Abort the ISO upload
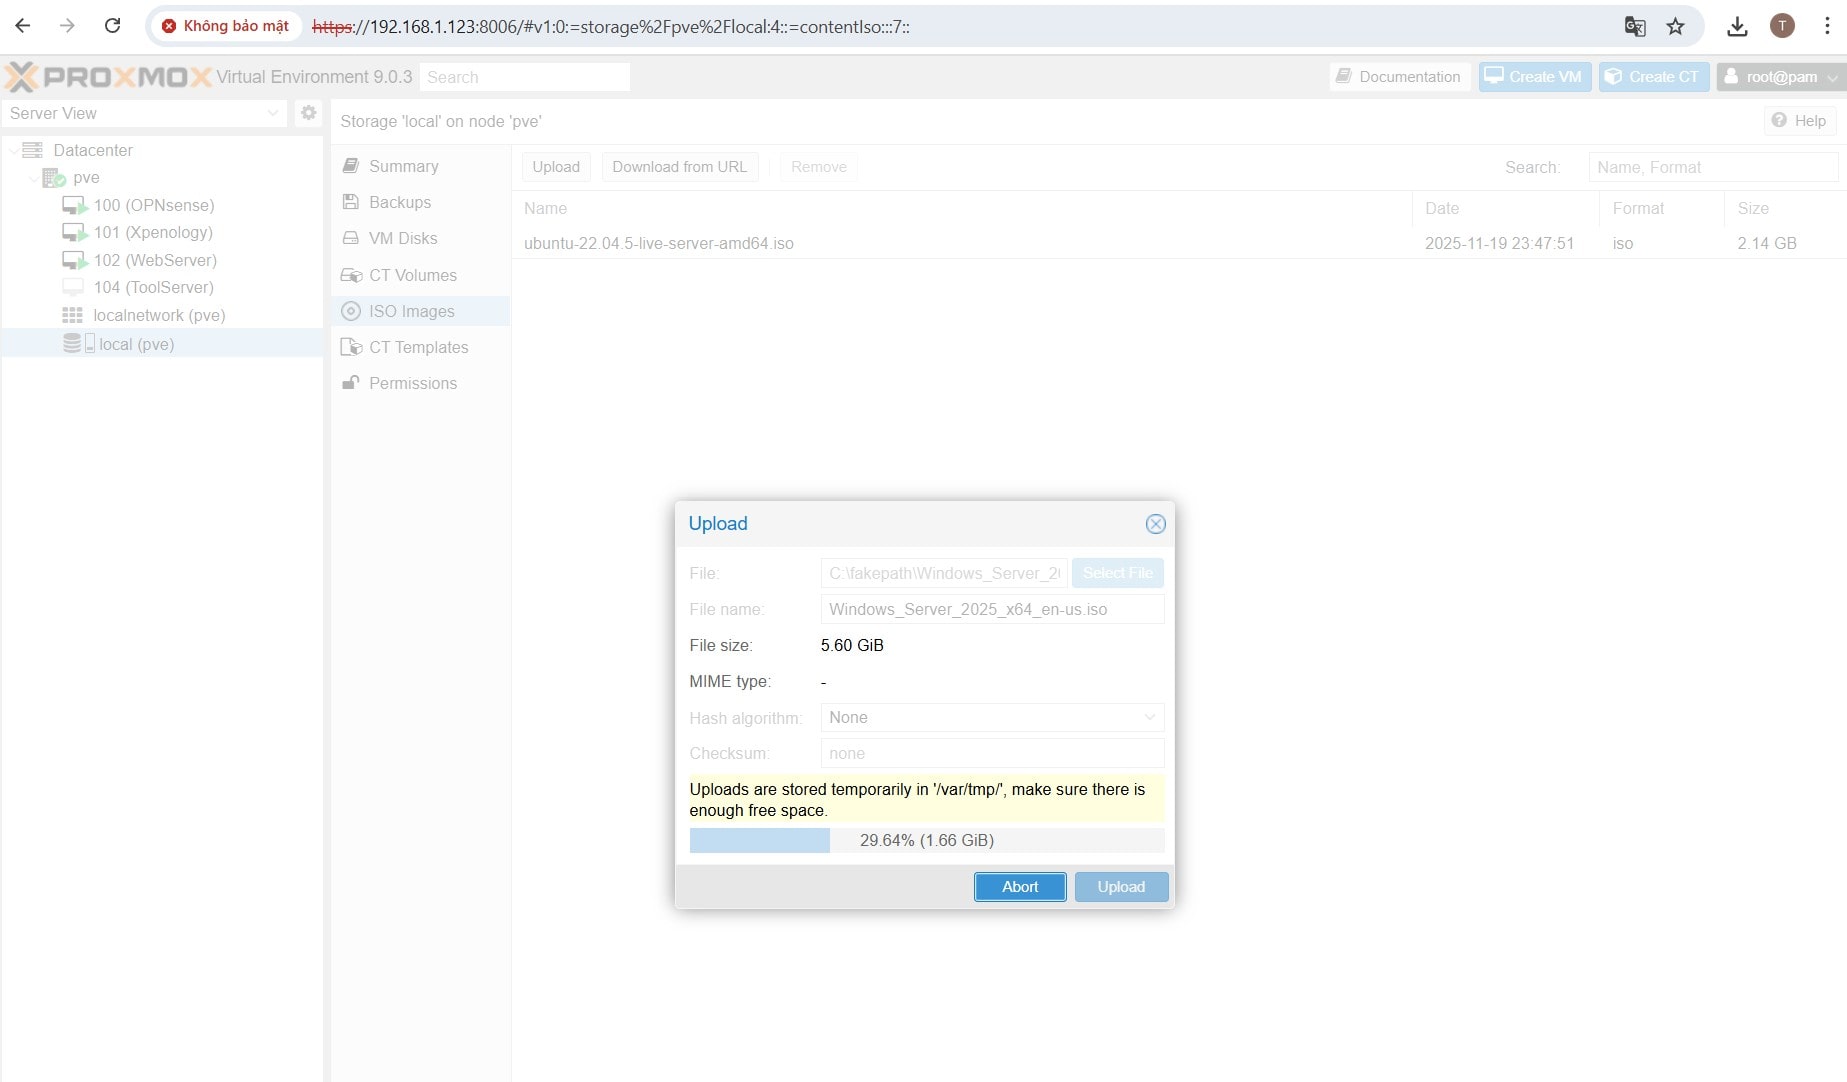Viewport: 1847px width, 1082px height. 1019,887
